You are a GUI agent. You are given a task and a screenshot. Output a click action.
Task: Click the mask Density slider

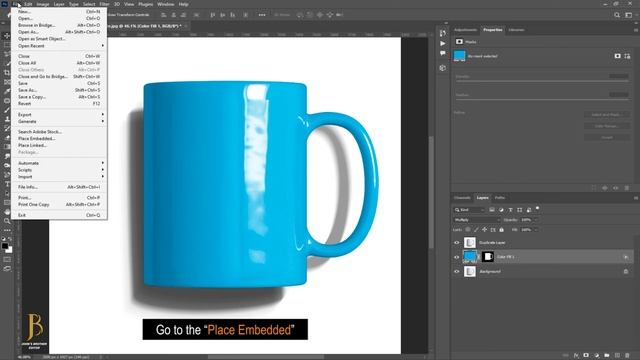[x=542, y=81]
